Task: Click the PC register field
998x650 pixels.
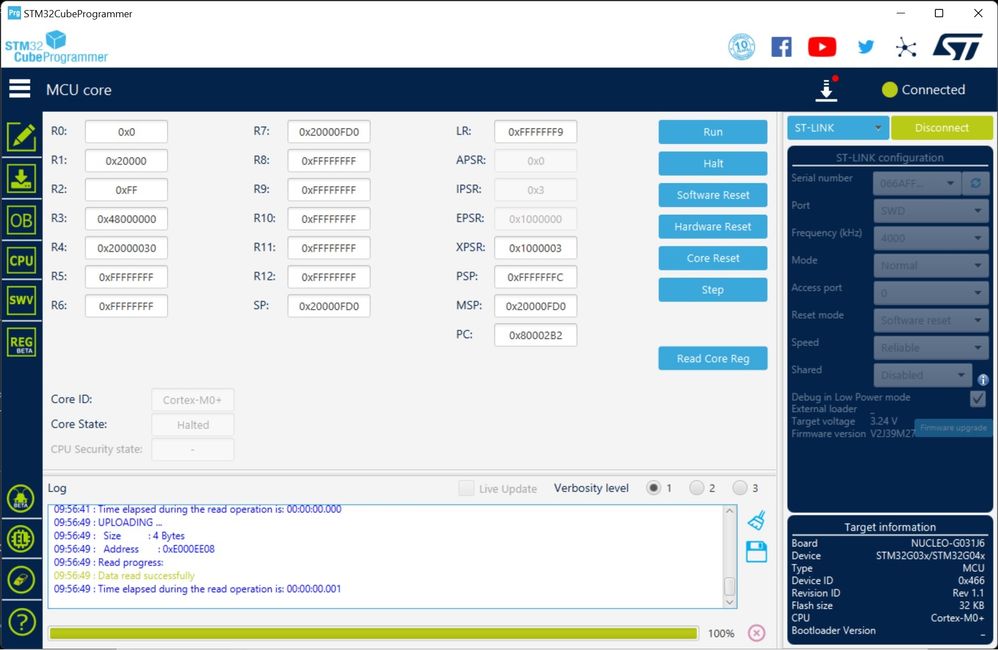Action: [x=535, y=335]
